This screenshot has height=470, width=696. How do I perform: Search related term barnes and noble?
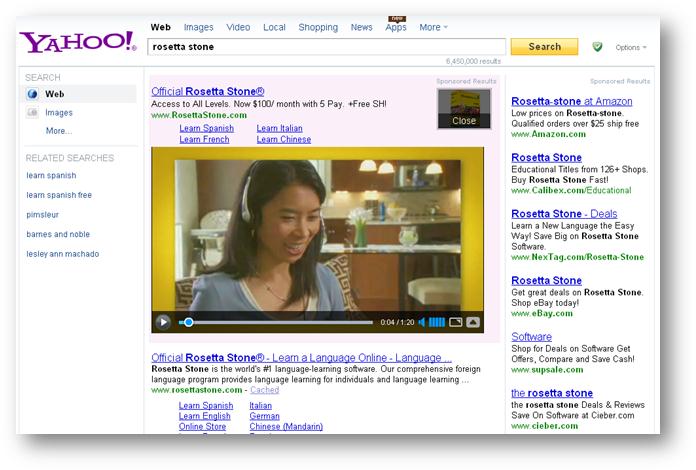58,234
